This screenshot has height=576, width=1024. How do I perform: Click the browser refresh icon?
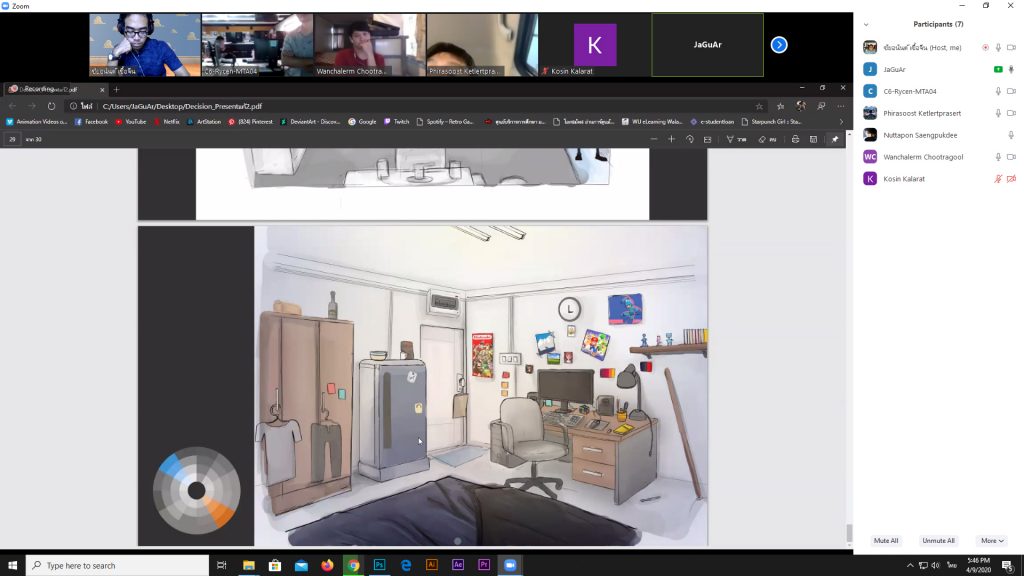(52, 106)
